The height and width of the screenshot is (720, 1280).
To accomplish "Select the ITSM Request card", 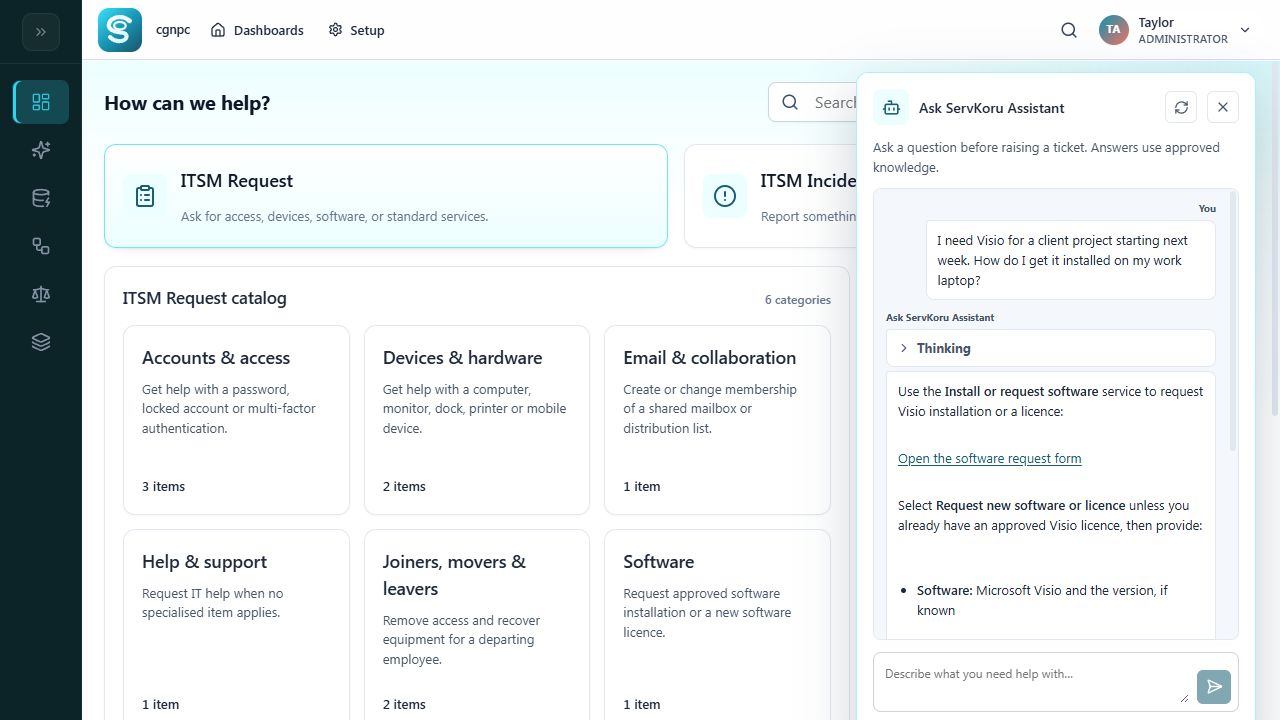I will (x=386, y=196).
